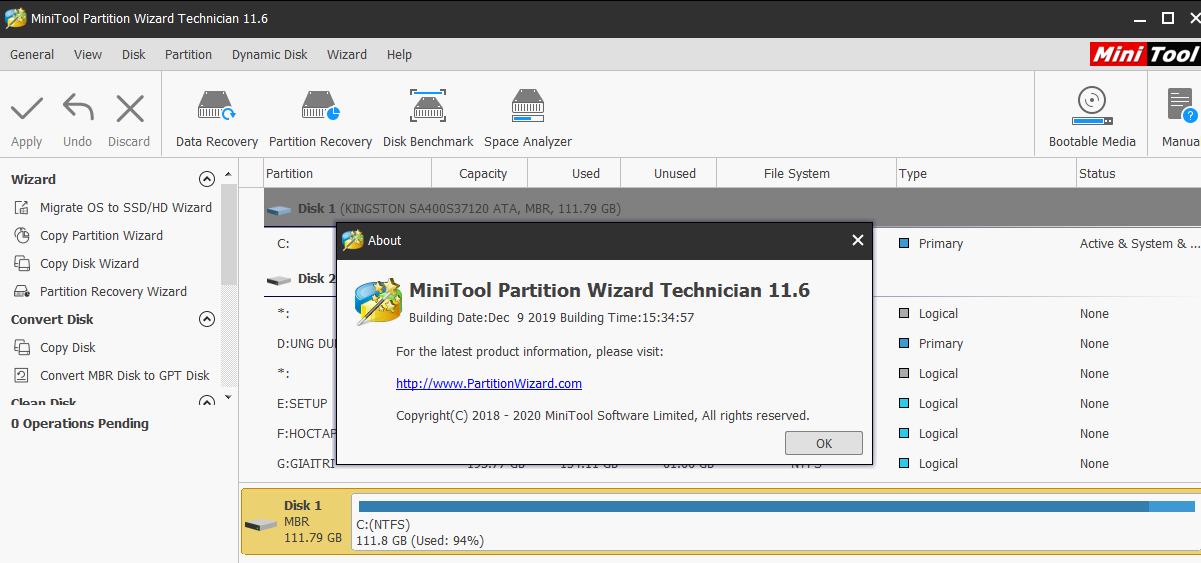Viewport: 1201px width, 563px height.
Task: Confirm the About dialog with OK
Action: pos(824,443)
